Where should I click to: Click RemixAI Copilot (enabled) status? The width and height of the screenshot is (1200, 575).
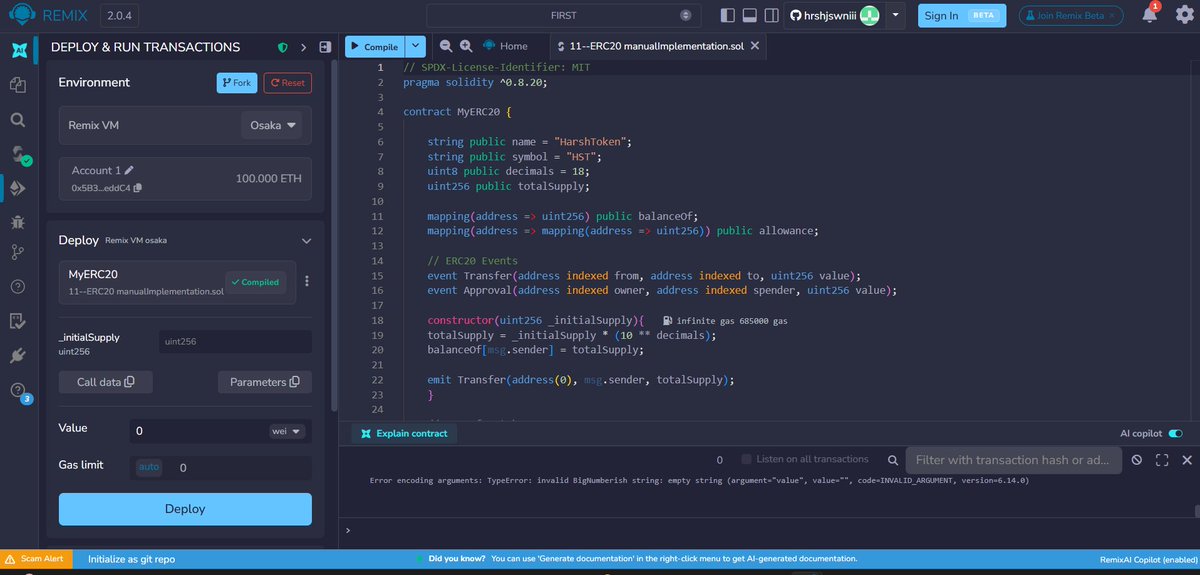tap(1147, 559)
